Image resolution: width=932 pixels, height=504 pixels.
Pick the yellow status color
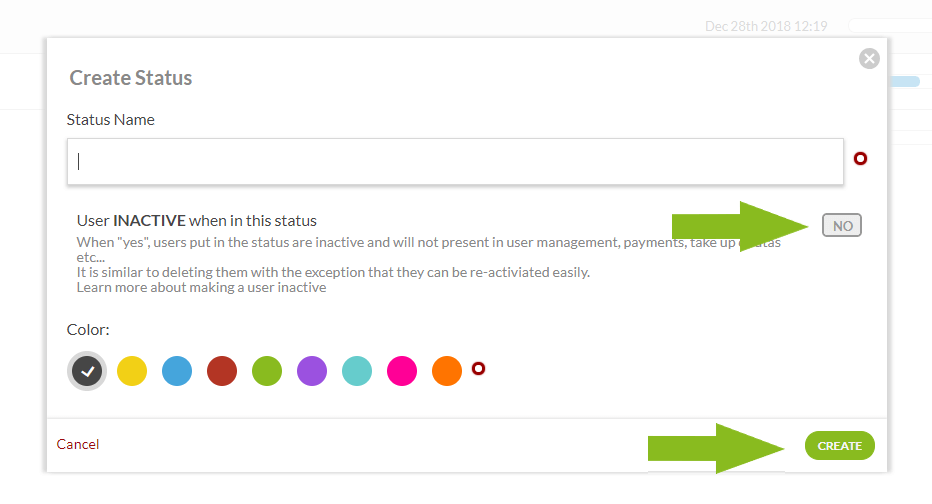pyautogui.click(x=132, y=371)
